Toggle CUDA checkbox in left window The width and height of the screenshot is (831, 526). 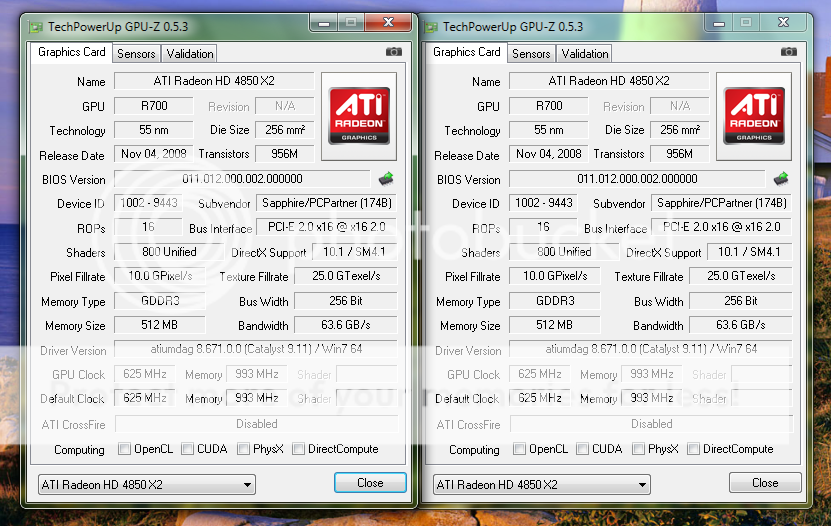tap(187, 449)
